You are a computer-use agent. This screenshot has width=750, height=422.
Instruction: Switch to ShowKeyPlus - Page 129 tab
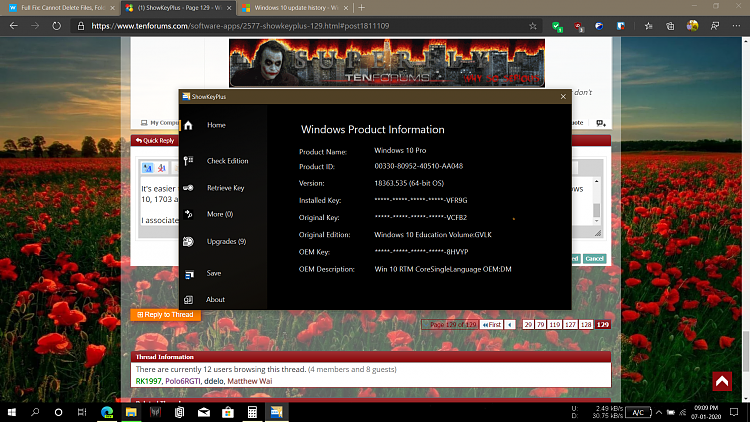(176, 8)
